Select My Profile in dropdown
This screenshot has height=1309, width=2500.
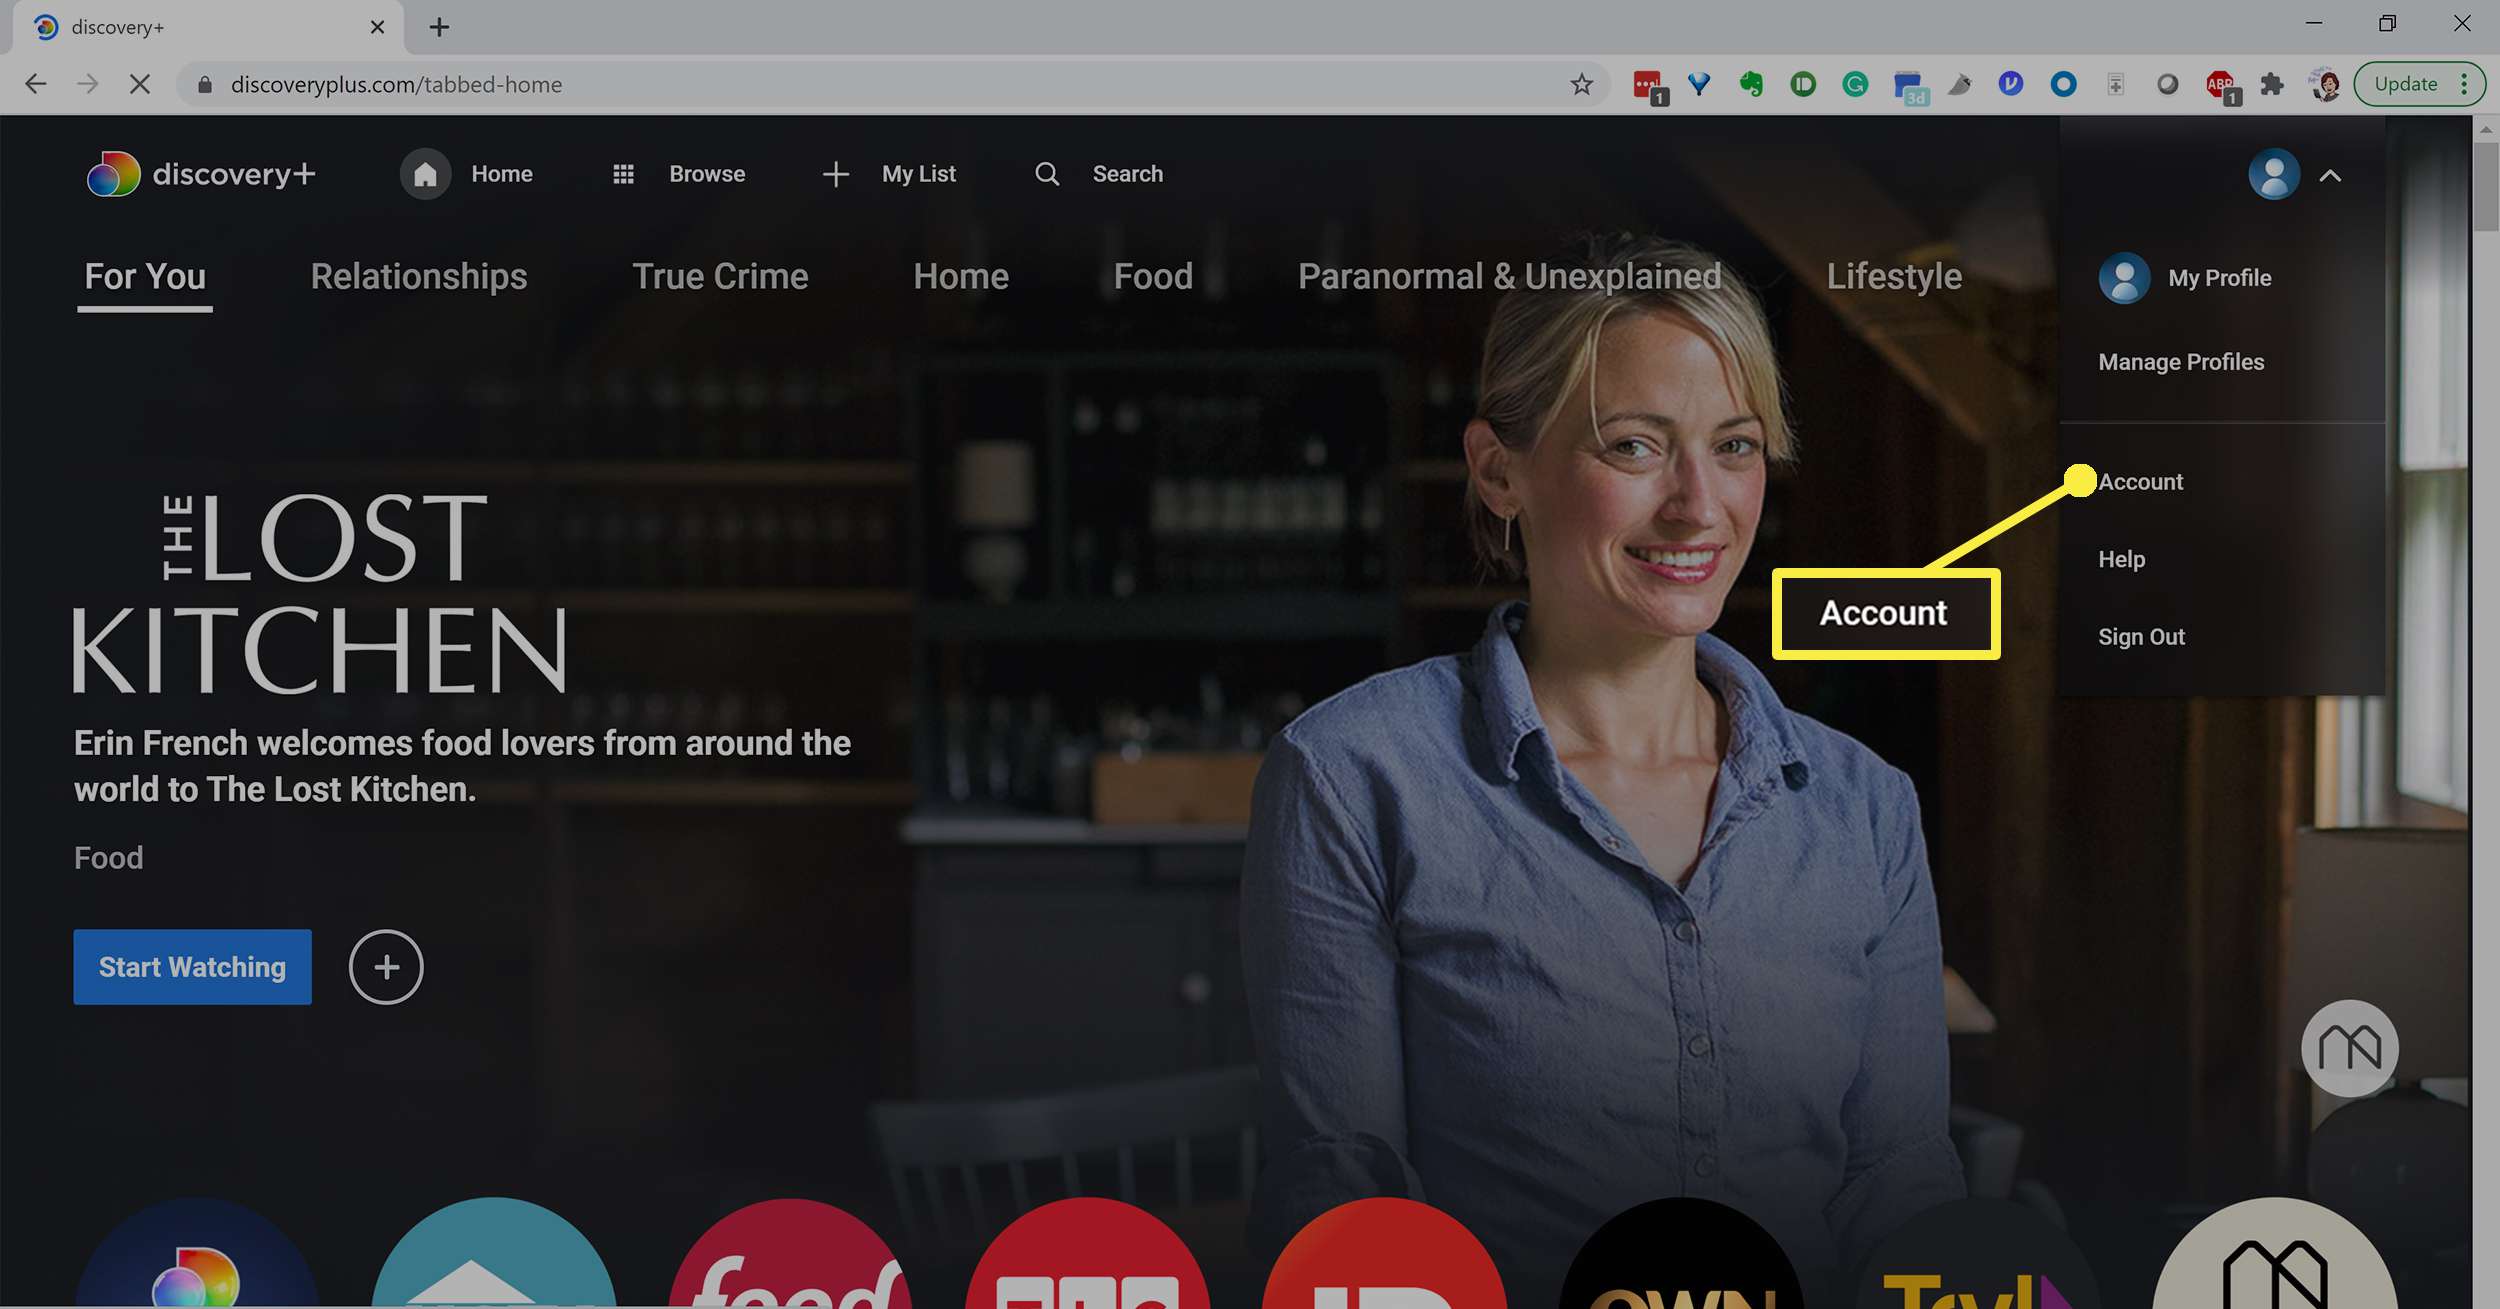2185,278
